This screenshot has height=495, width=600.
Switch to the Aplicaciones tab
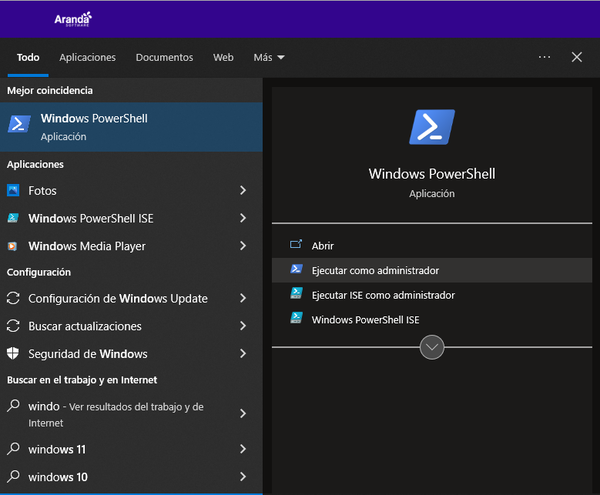[87, 57]
